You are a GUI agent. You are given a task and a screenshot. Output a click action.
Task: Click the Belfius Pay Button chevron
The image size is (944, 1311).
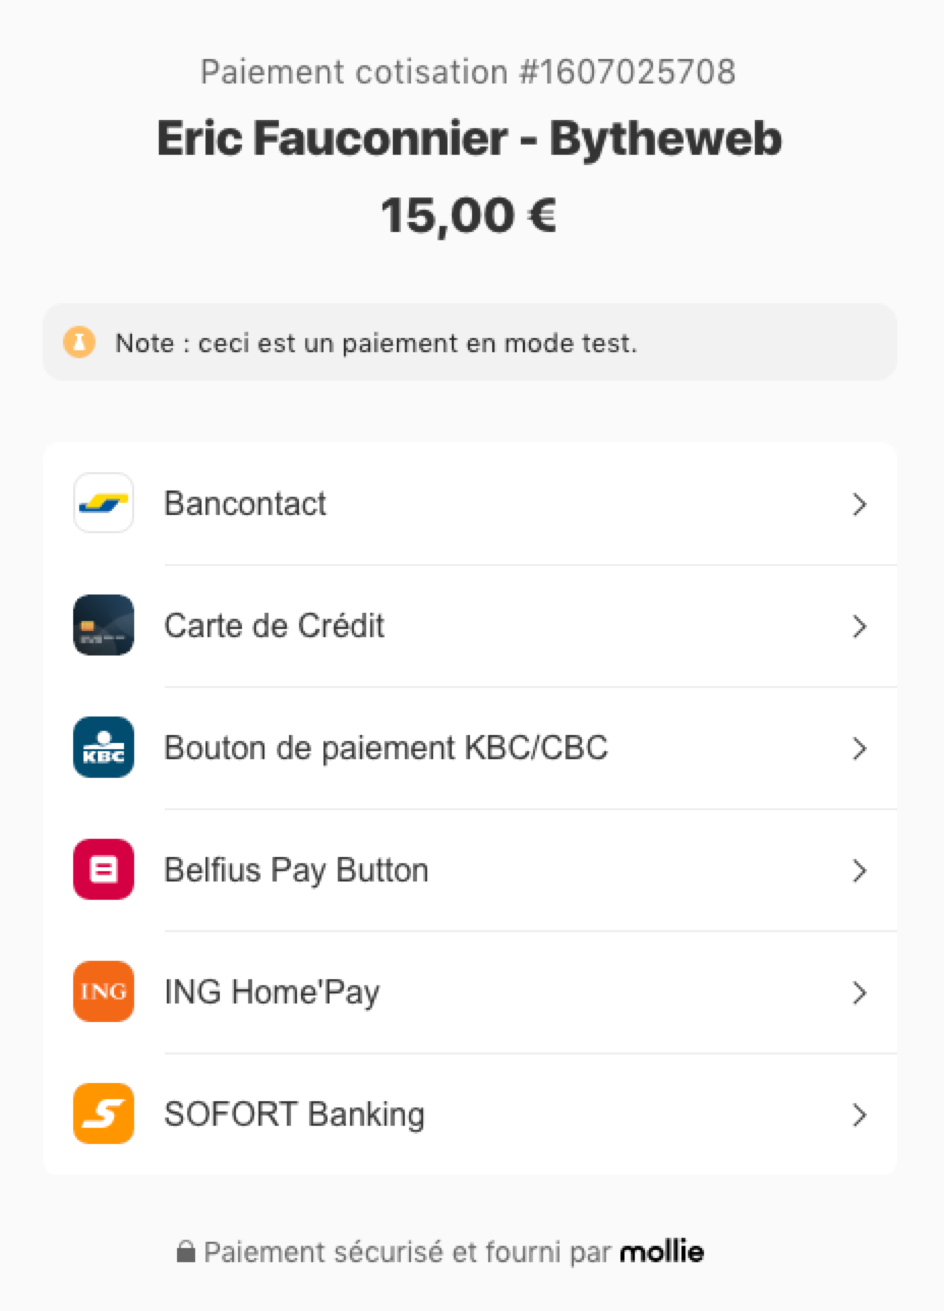click(x=859, y=870)
